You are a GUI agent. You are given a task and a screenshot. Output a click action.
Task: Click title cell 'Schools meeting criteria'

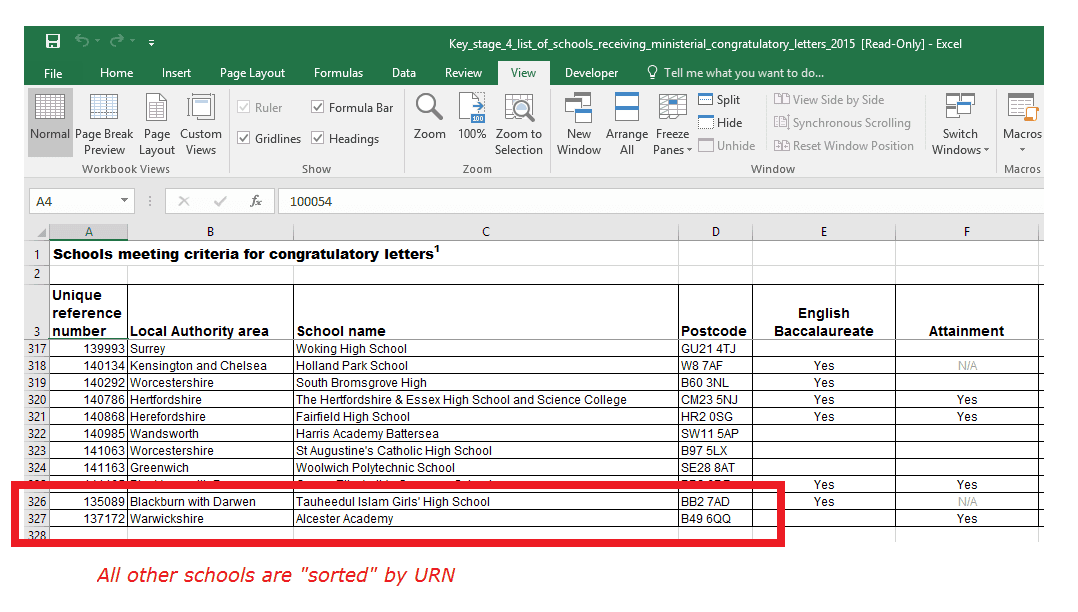pyautogui.click(x=246, y=254)
